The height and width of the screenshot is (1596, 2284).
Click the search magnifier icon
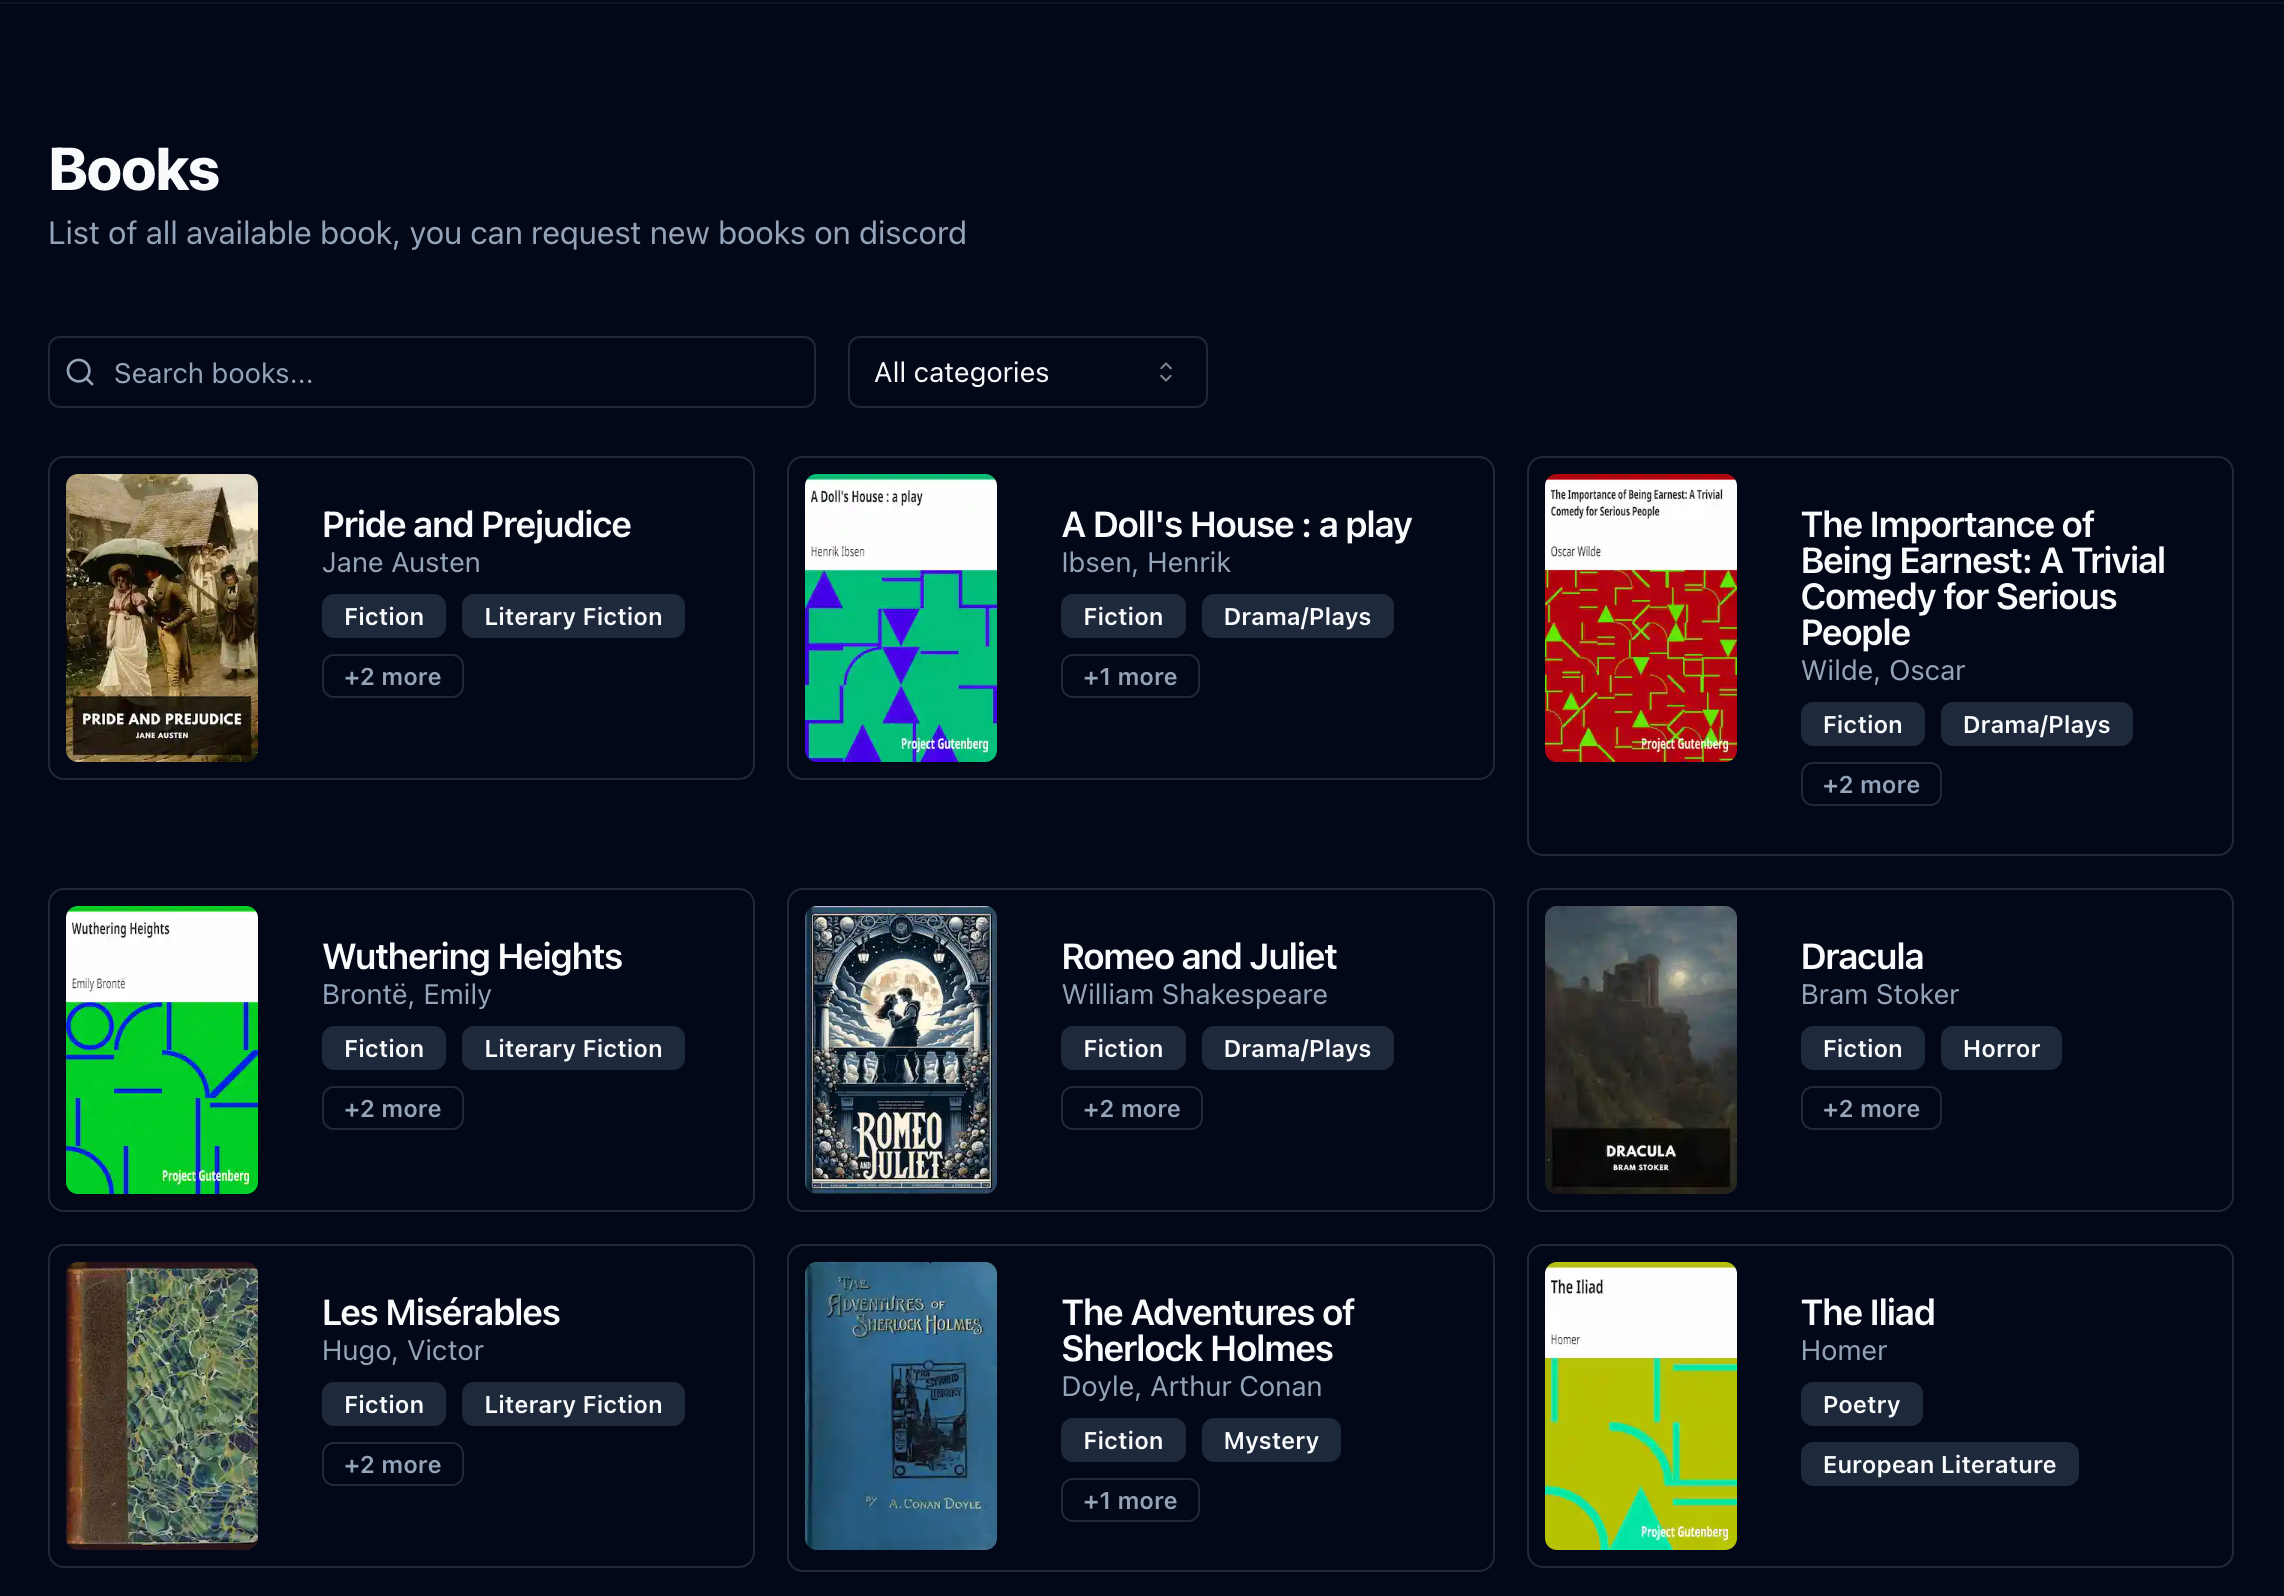[x=80, y=373]
